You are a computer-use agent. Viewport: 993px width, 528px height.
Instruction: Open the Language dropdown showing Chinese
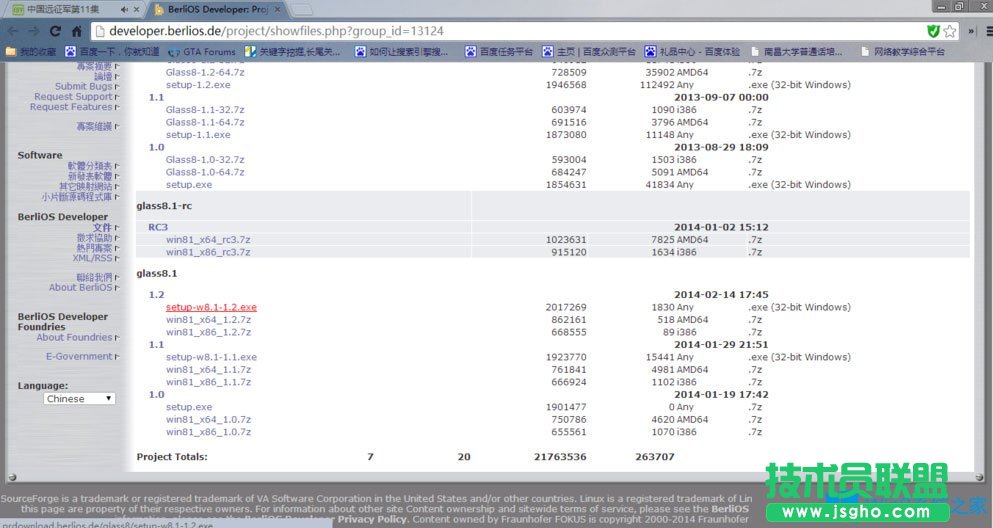79,398
